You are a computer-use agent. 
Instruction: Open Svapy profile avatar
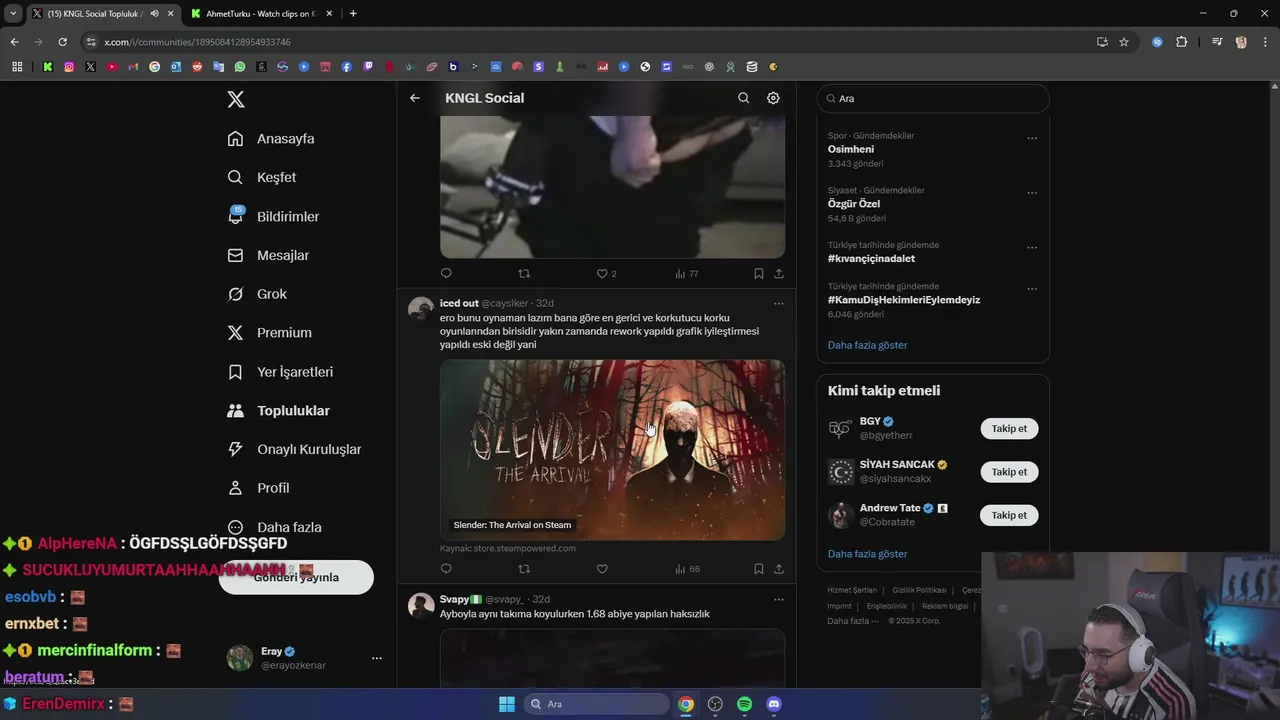click(421, 605)
